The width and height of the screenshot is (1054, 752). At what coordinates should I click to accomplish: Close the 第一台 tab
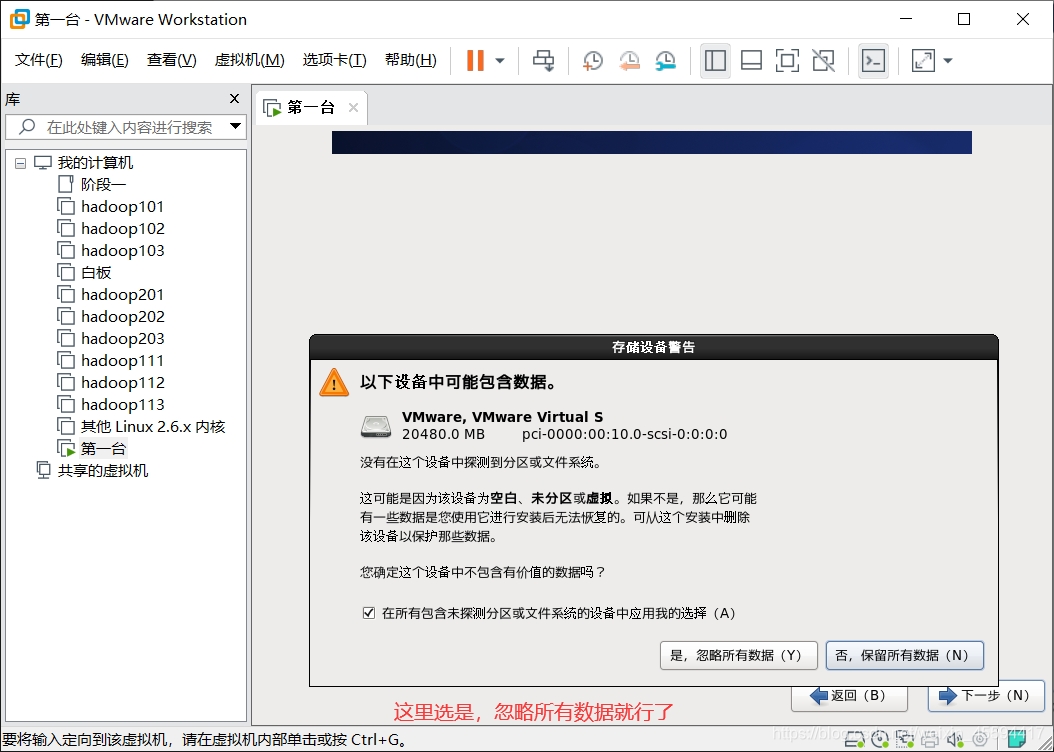pyautogui.click(x=353, y=108)
